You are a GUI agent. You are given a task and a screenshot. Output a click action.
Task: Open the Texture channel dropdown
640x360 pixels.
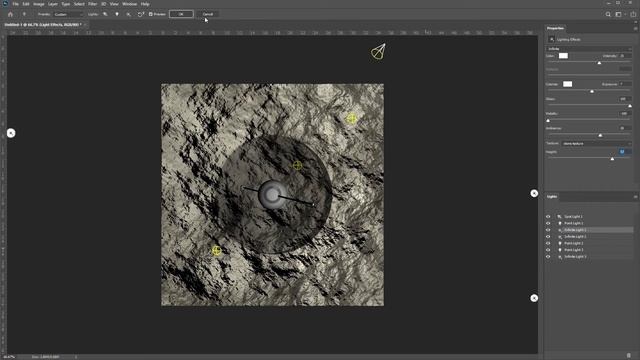pos(596,144)
